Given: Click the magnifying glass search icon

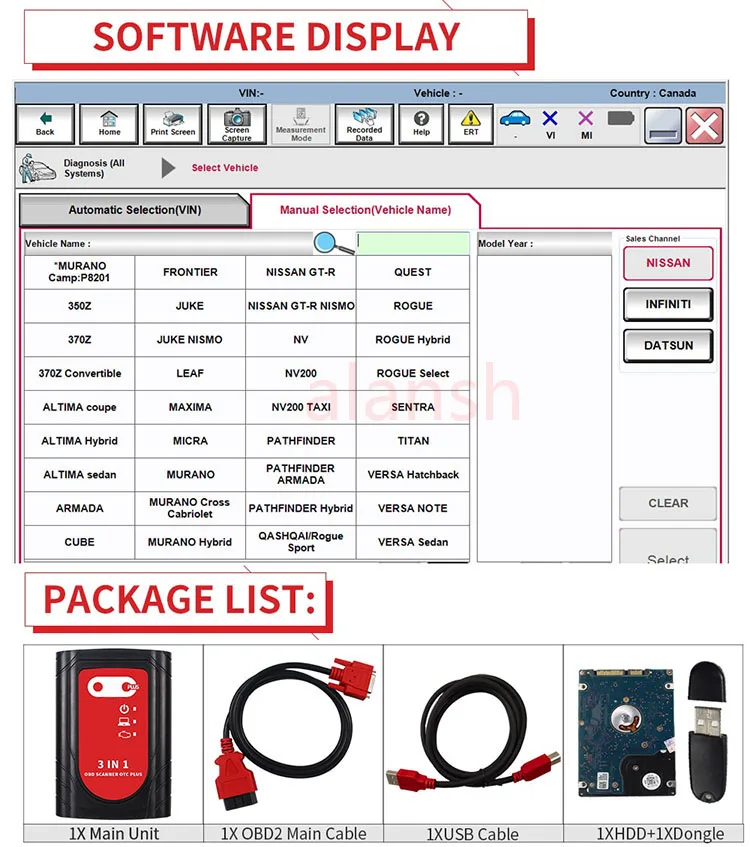Looking at the screenshot, I should point(333,244).
